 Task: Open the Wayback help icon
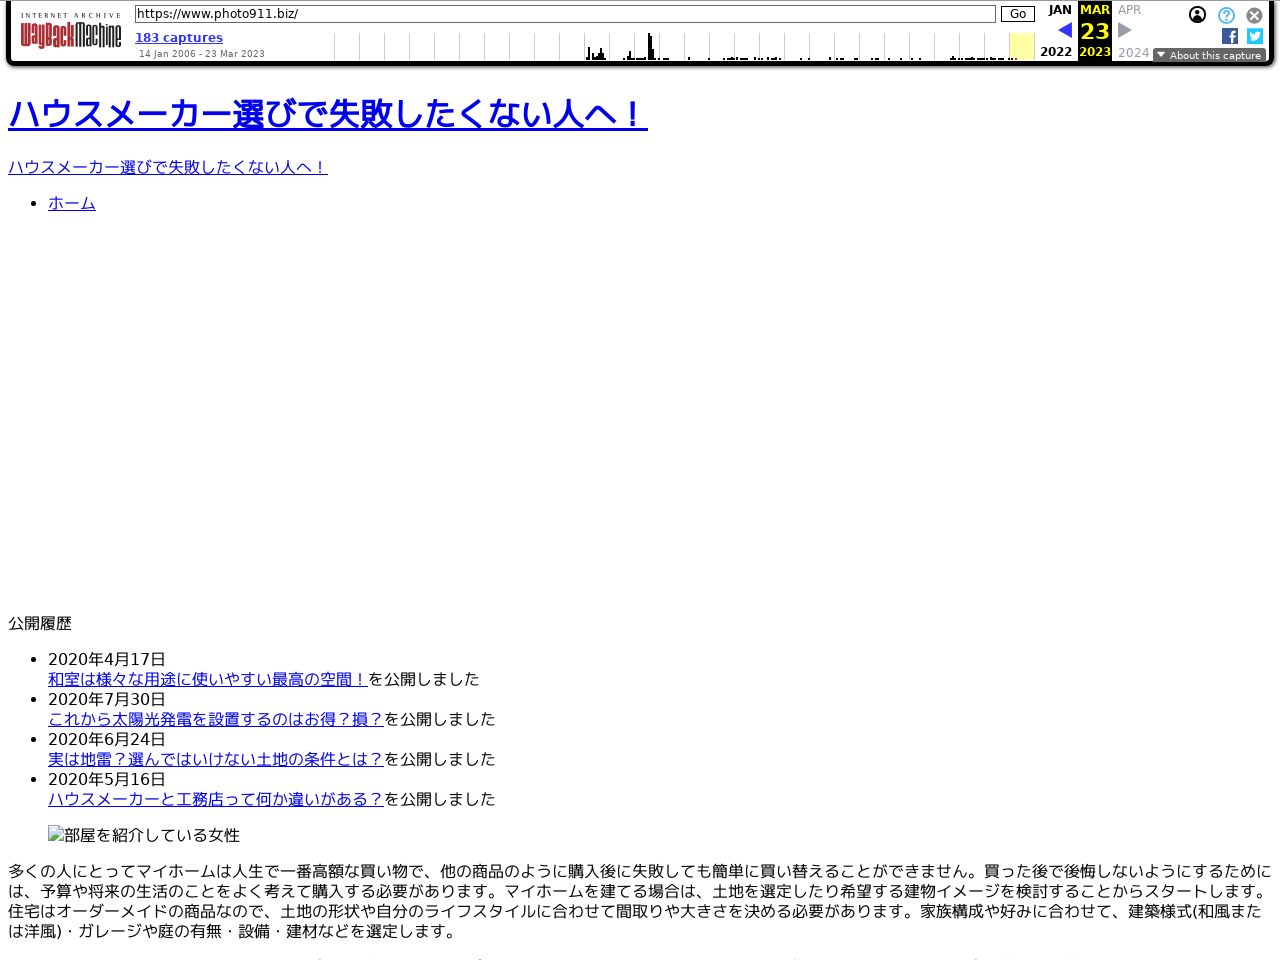1226,15
